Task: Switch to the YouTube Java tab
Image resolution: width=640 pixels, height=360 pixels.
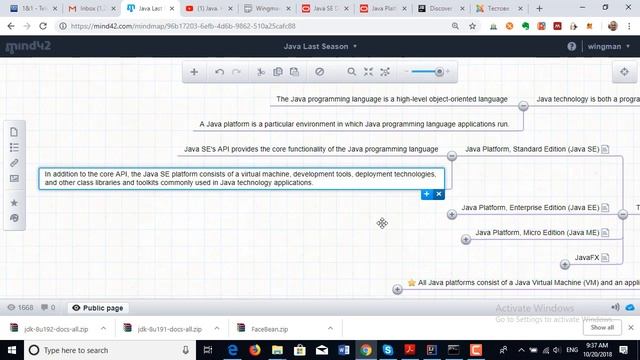Action: 209,8
